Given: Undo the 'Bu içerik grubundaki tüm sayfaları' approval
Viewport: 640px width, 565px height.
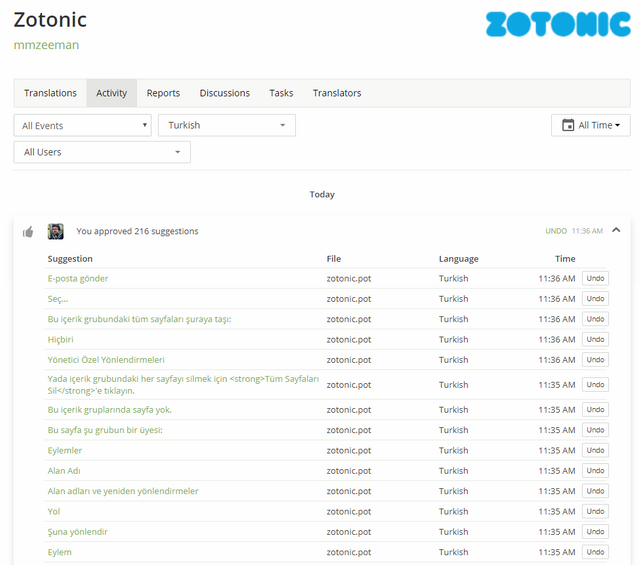Looking at the screenshot, I should (x=595, y=319).
